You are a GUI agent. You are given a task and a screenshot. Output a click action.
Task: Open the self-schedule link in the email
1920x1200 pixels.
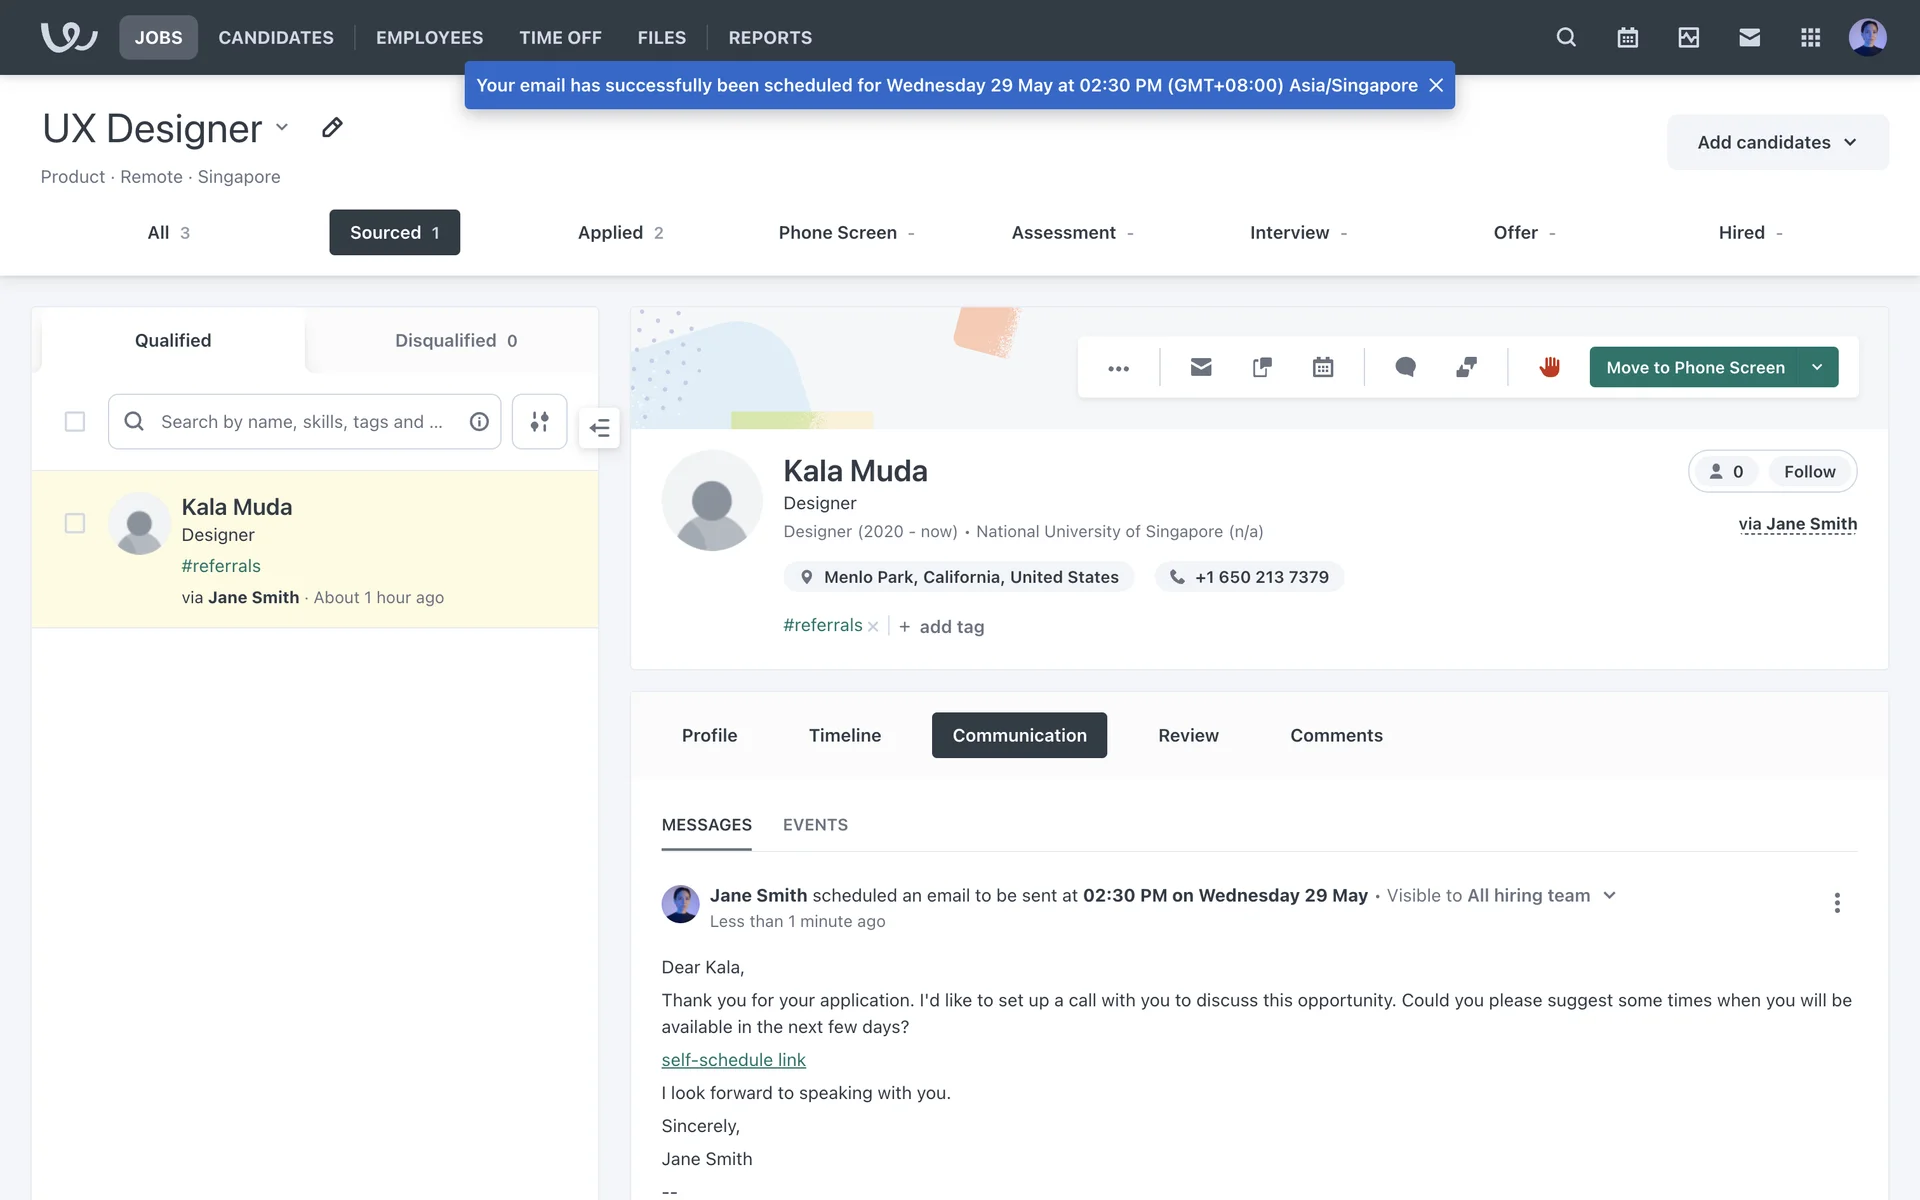[x=733, y=1059]
